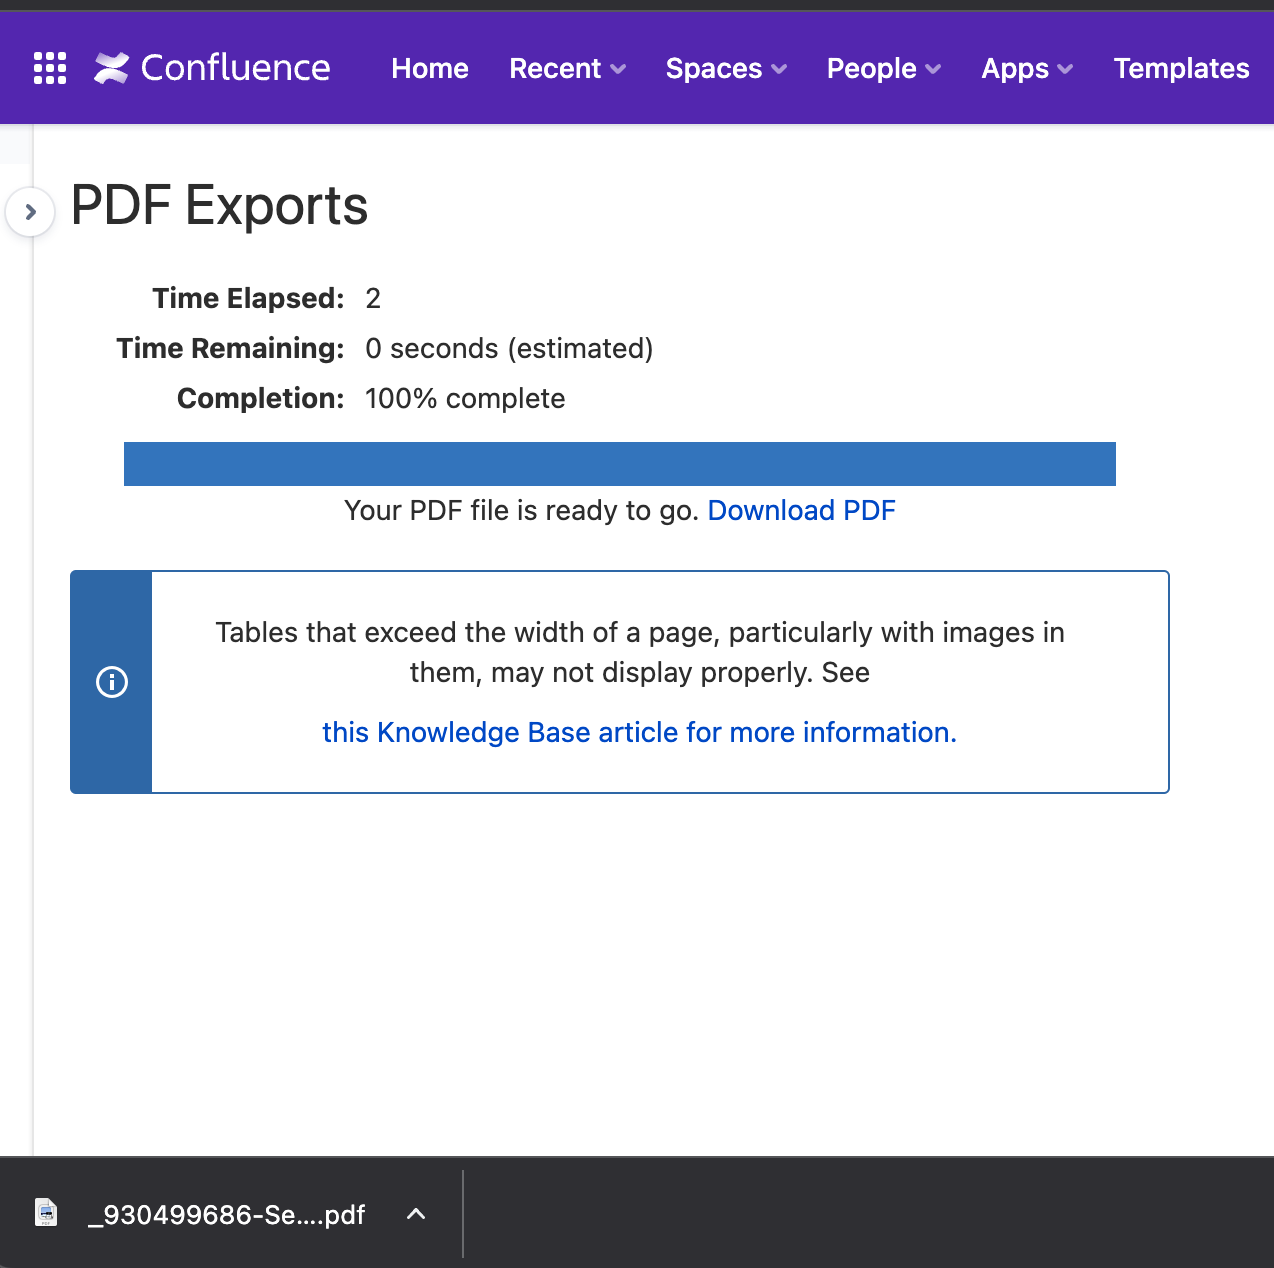The height and width of the screenshot is (1268, 1274).
Task: Expand the Apps dropdown
Action: coord(1027,69)
